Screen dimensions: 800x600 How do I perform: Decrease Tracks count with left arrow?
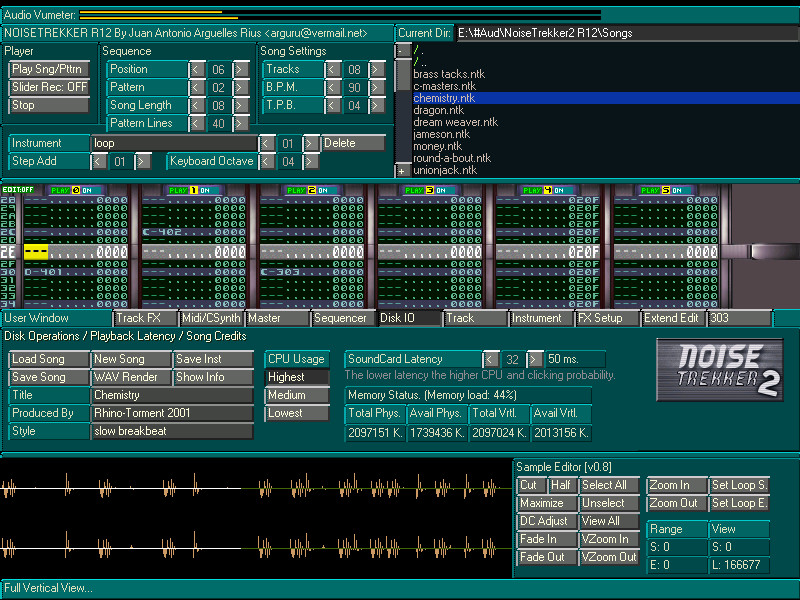click(333, 69)
